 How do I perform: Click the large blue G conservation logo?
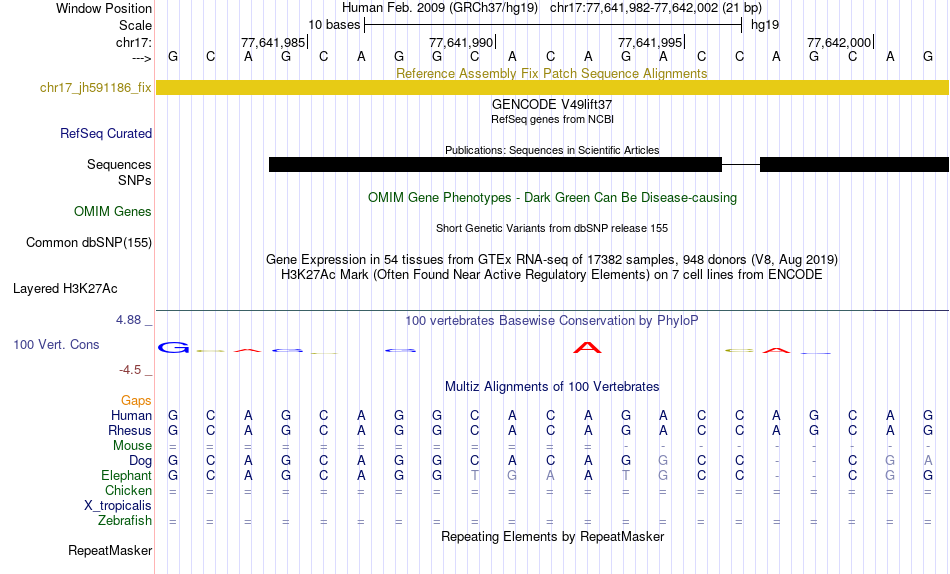[173, 347]
